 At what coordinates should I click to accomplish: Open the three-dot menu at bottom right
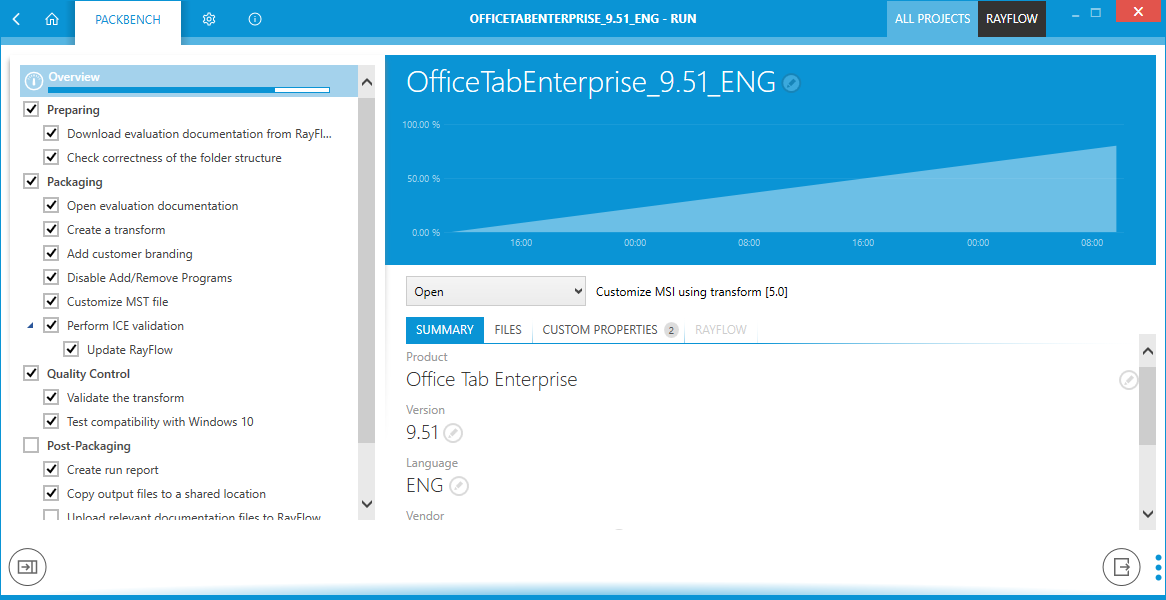[1158, 567]
